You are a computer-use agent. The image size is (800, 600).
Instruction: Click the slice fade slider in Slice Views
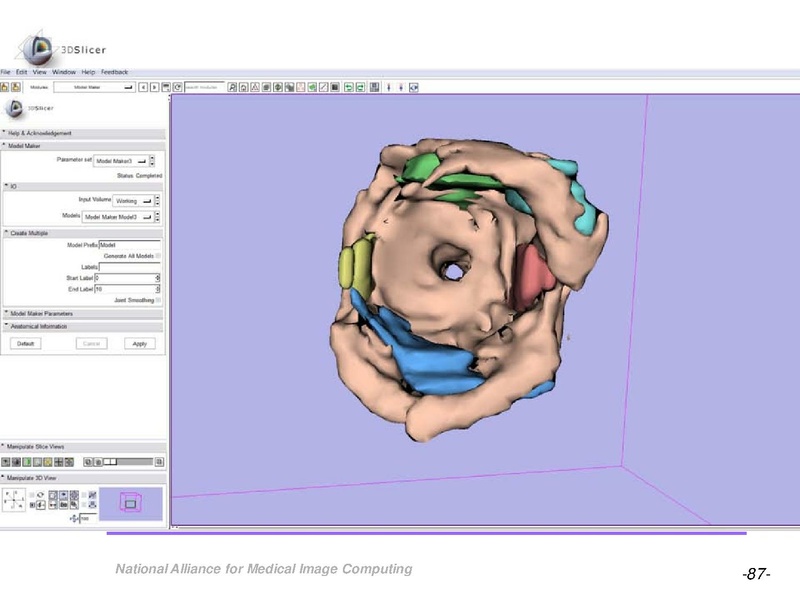(128, 462)
